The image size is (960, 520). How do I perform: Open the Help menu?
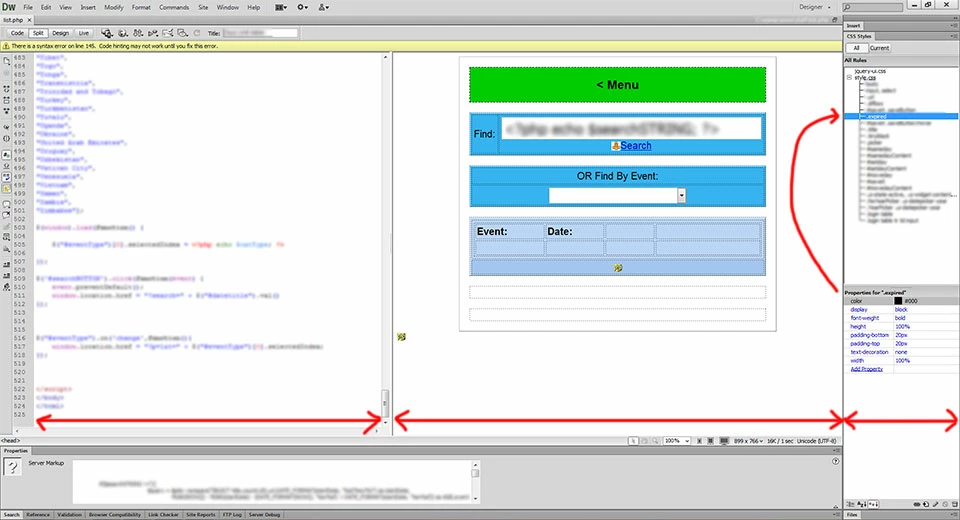(x=253, y=7)
